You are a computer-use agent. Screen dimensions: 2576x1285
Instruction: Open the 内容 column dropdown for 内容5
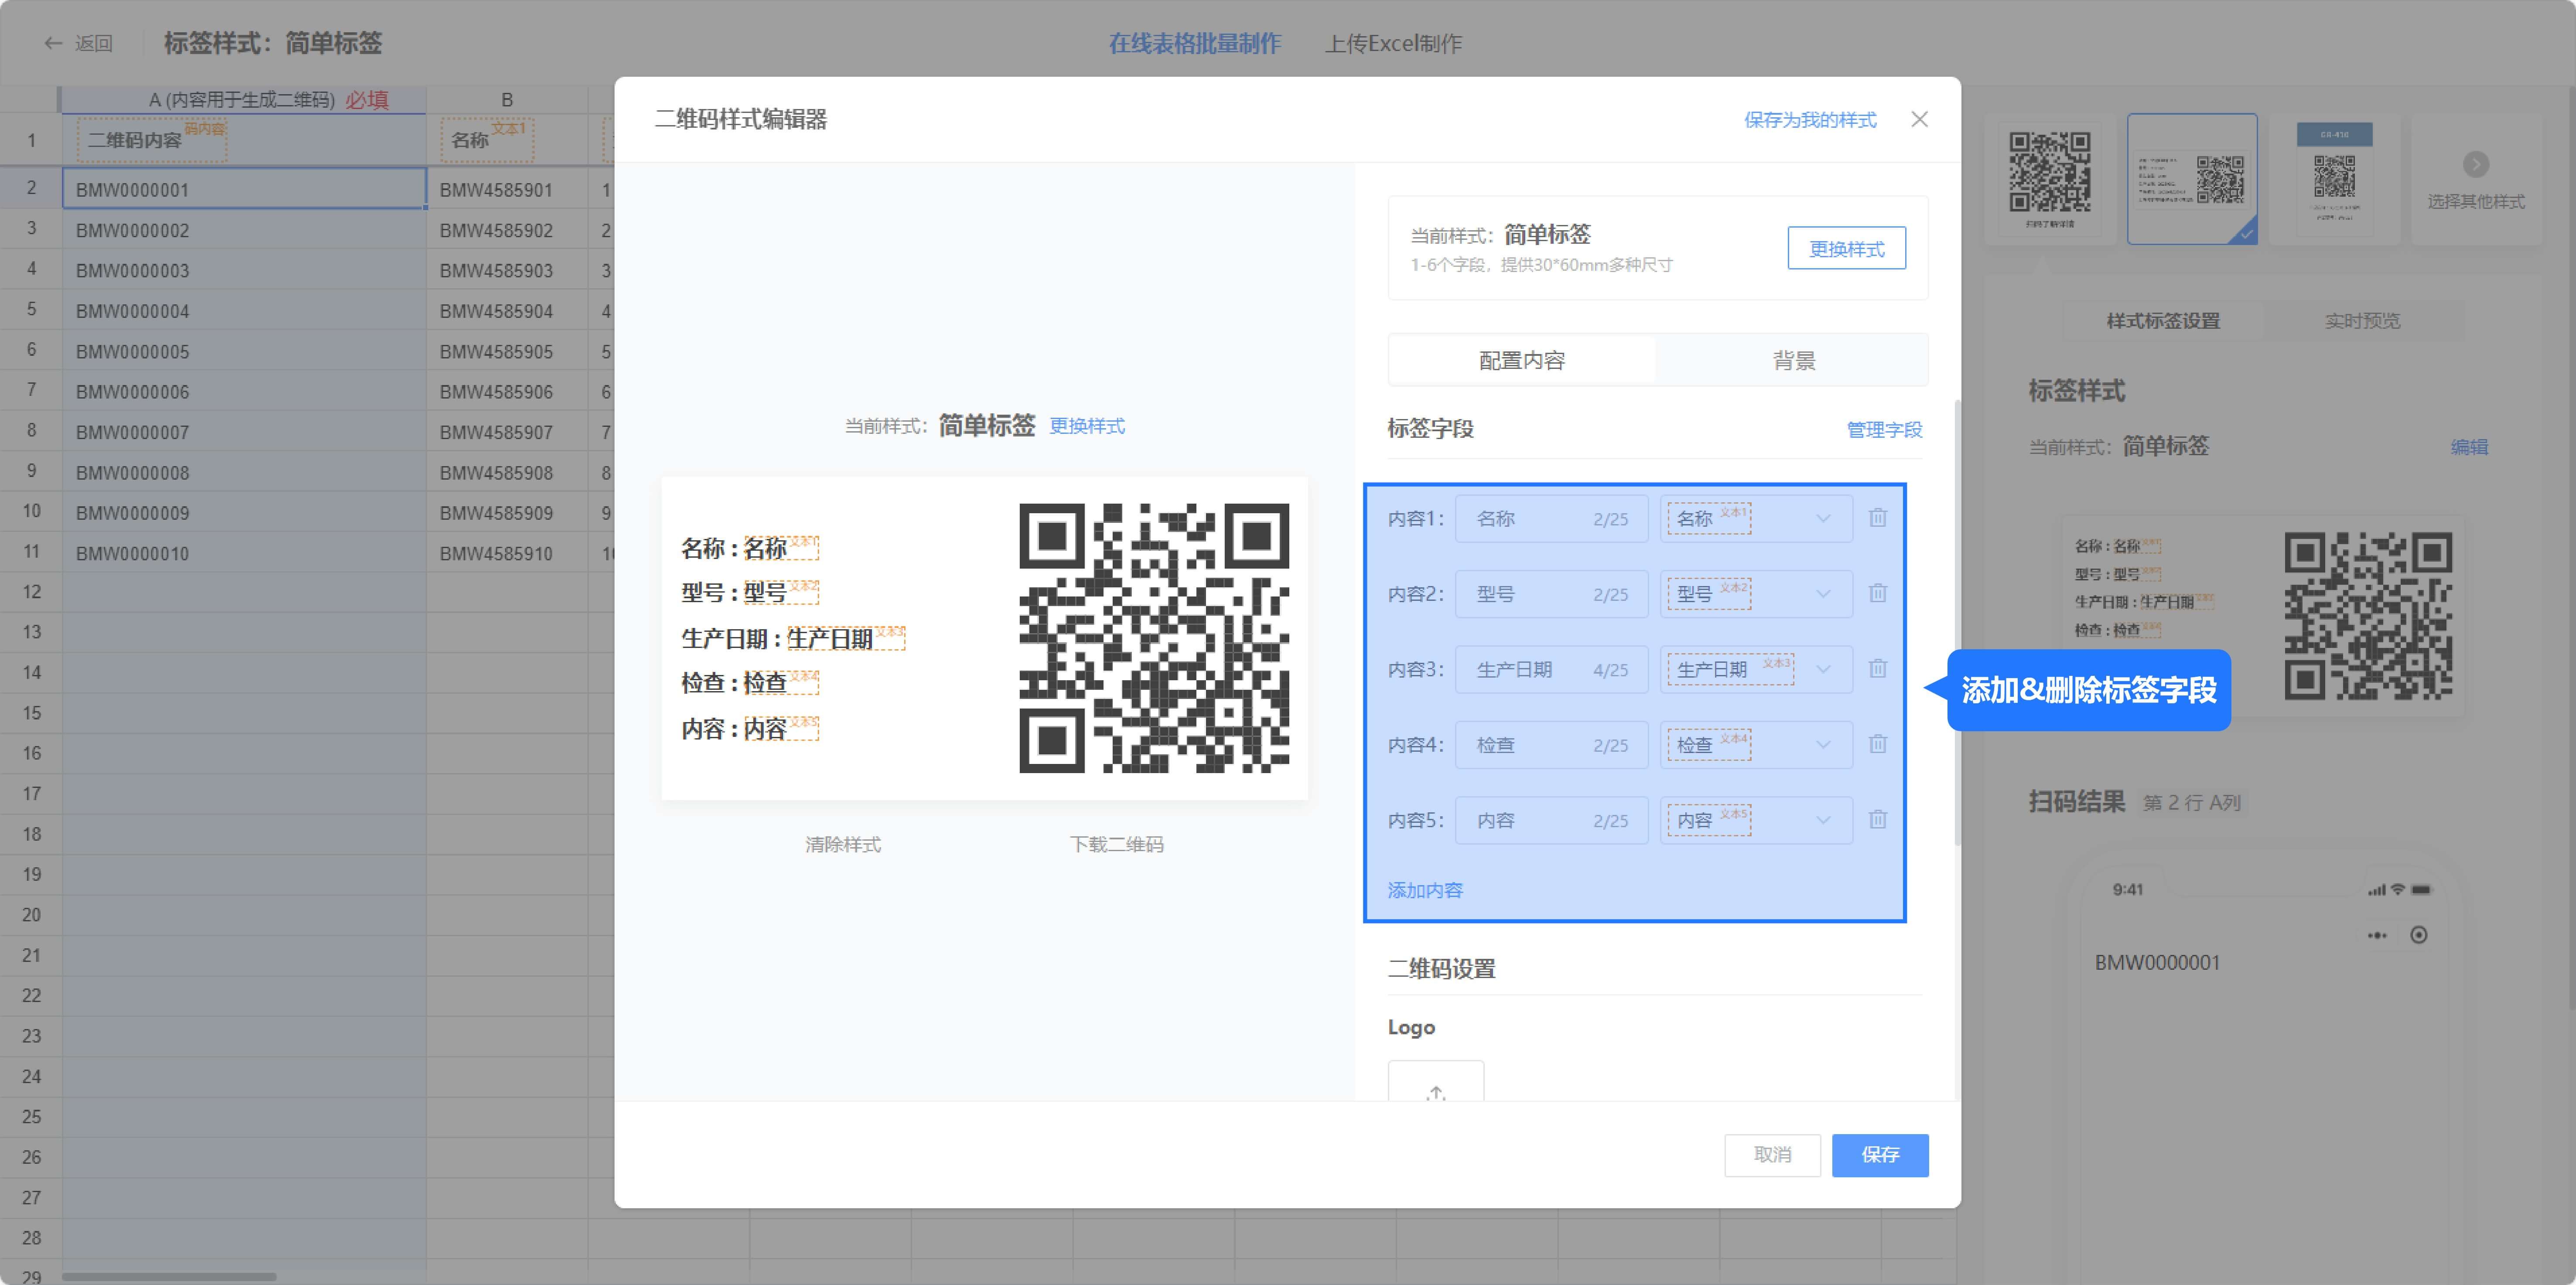point(1822,820)
